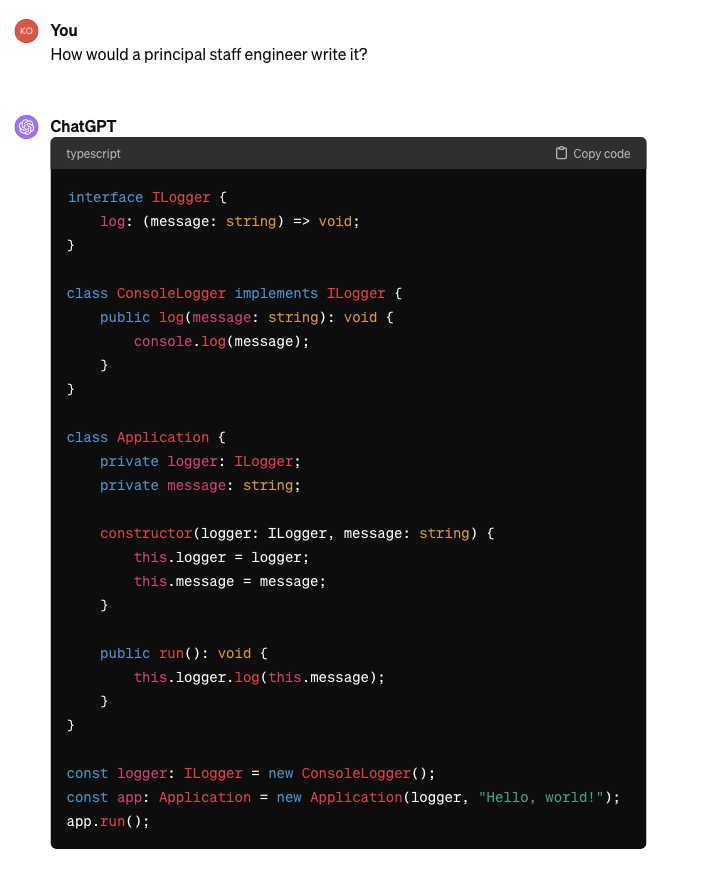Click the "You" sender name
The image size is (704, 872).
click(x=64, y=31)
